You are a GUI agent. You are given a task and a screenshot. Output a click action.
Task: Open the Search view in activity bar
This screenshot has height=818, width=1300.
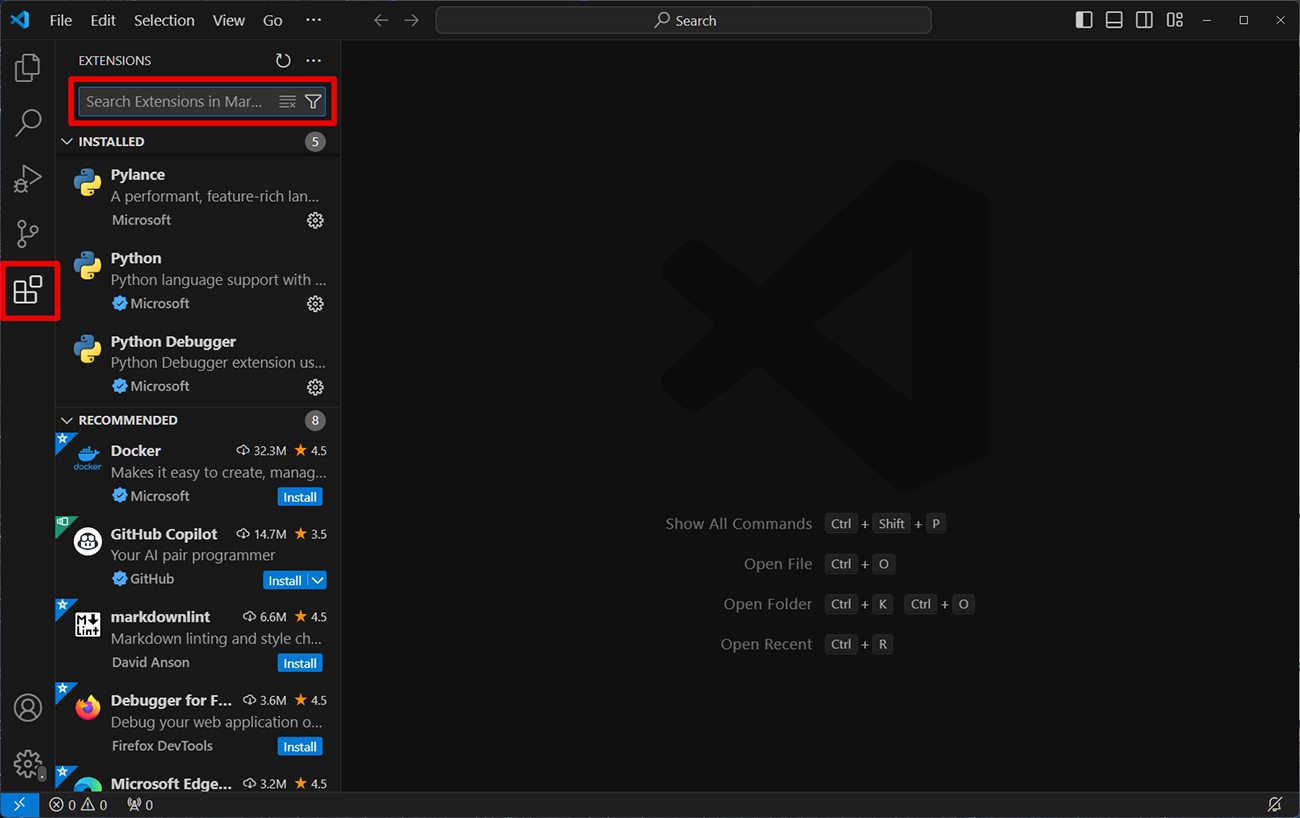pyautogui.click(x=28, y=123)
